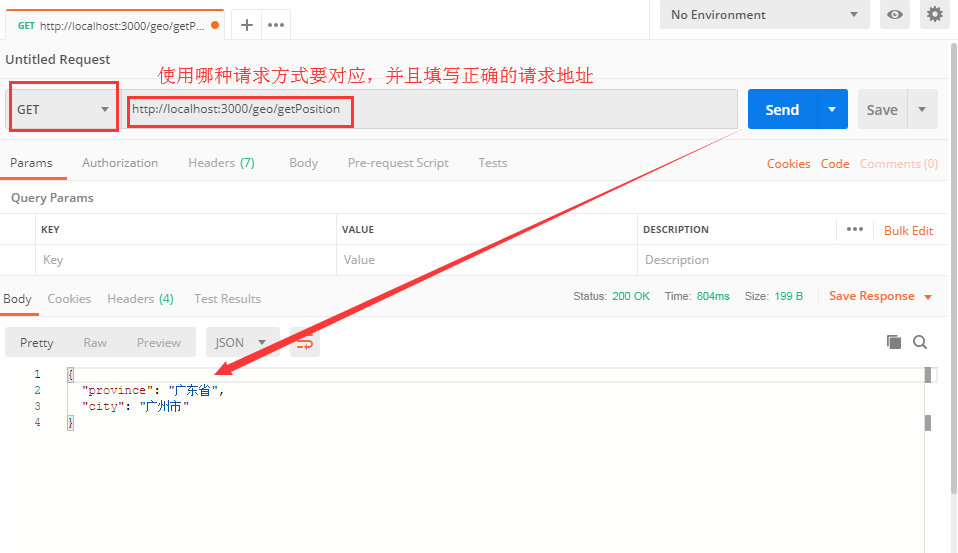Open the response Headers (4) tab
This screenshot has height=553, width=958.
(141, 299)
